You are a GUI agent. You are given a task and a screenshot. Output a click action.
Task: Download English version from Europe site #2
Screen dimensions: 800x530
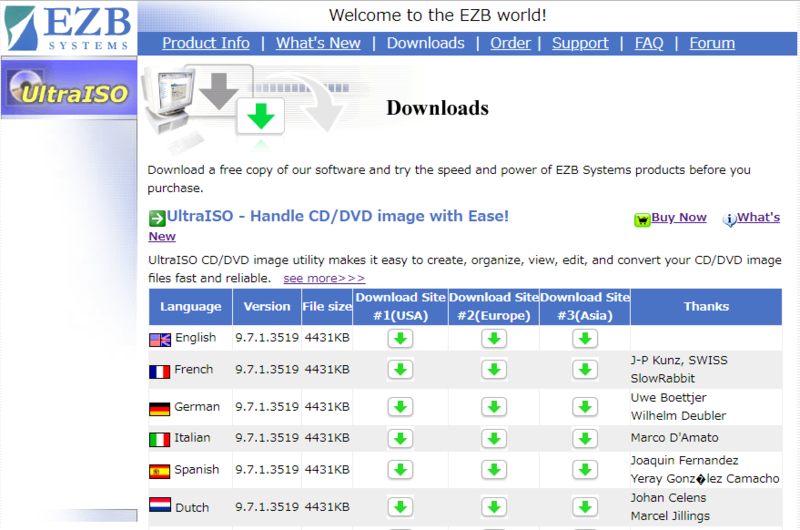click(493, 338)
